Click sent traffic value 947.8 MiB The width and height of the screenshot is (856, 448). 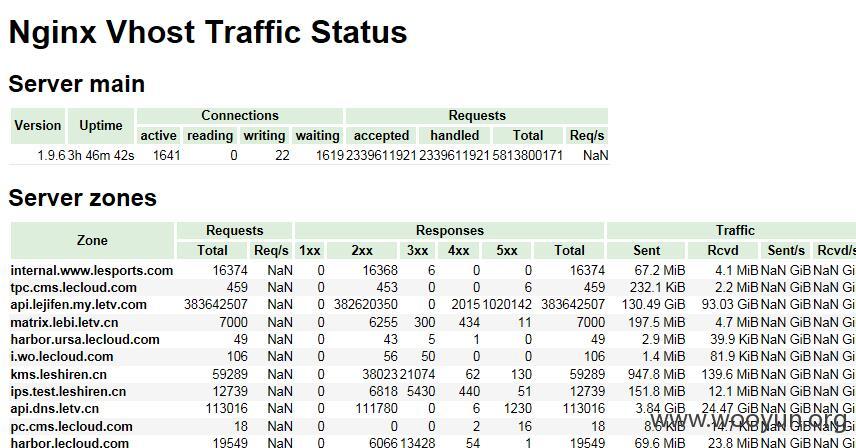(x=656, y=375)
